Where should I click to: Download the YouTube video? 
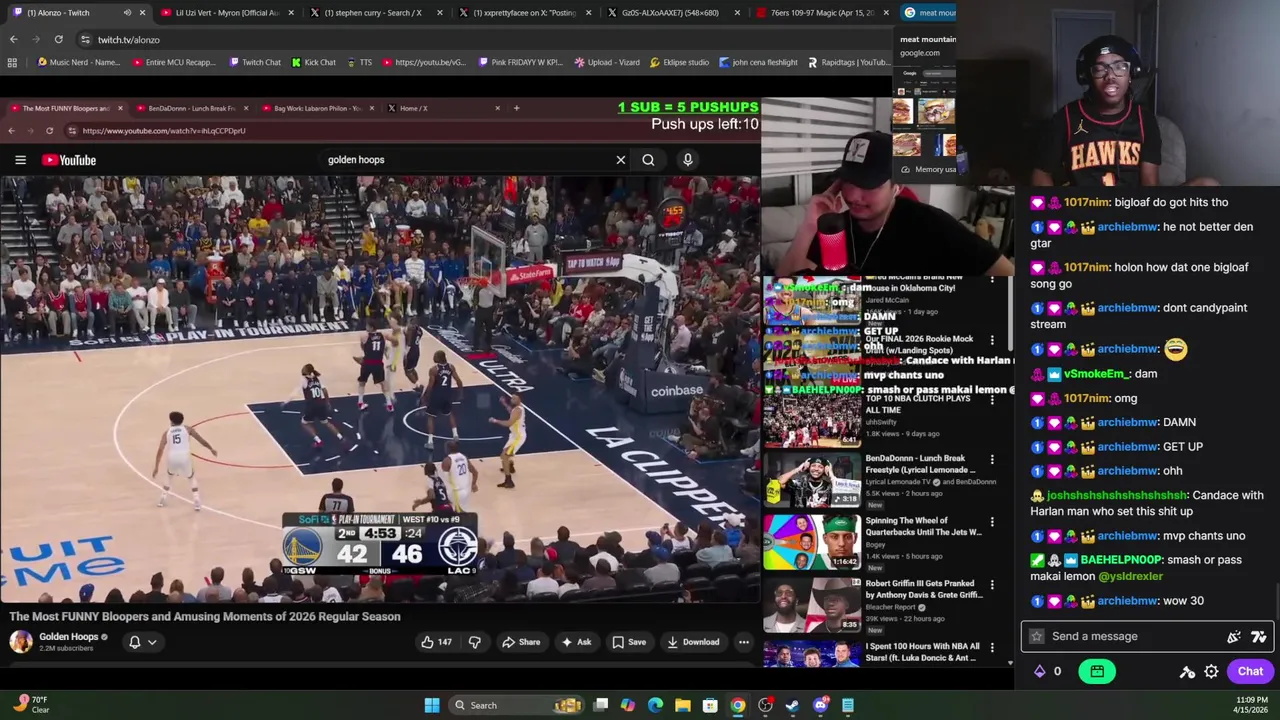point(693,642)
